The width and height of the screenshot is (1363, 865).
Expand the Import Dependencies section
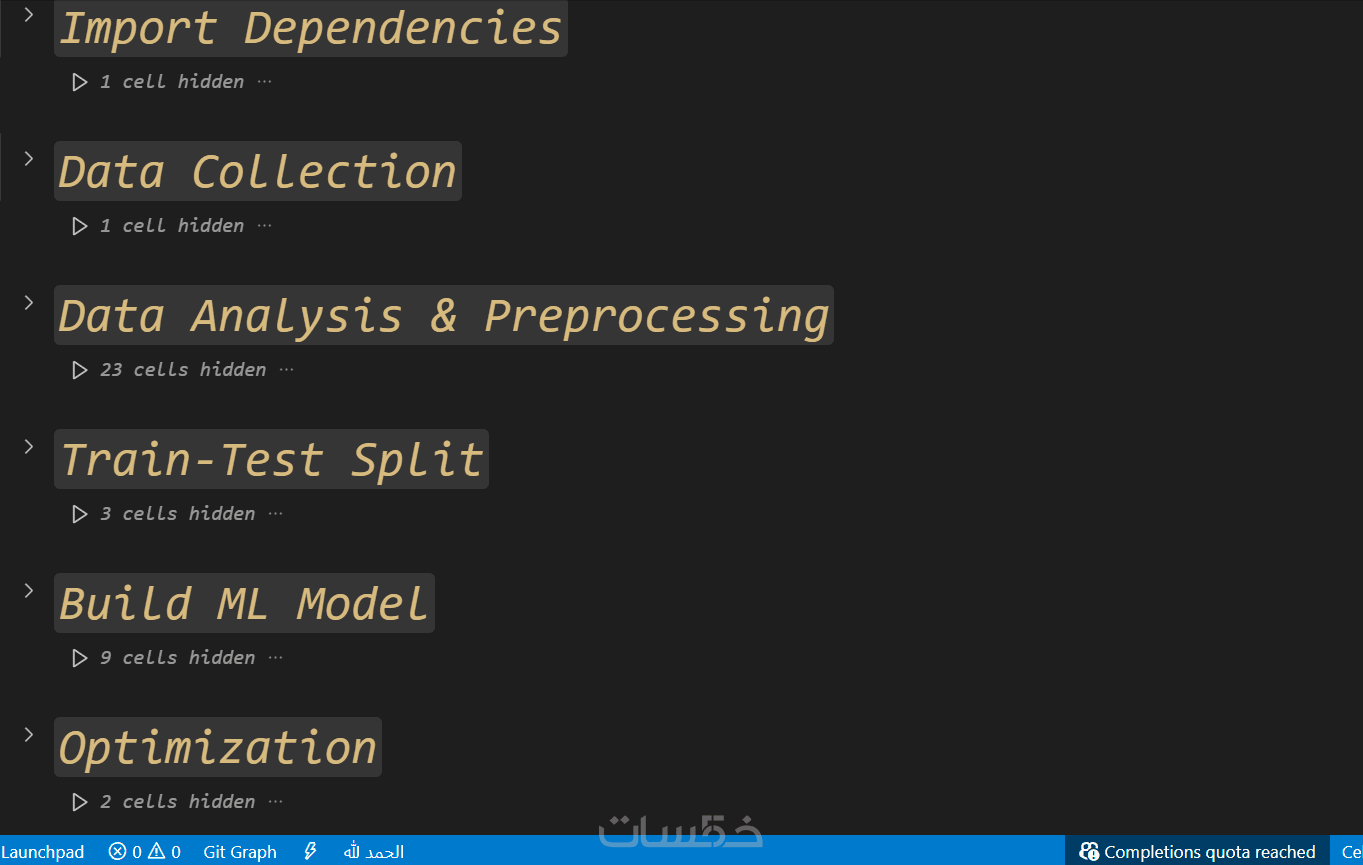[29, 14]
